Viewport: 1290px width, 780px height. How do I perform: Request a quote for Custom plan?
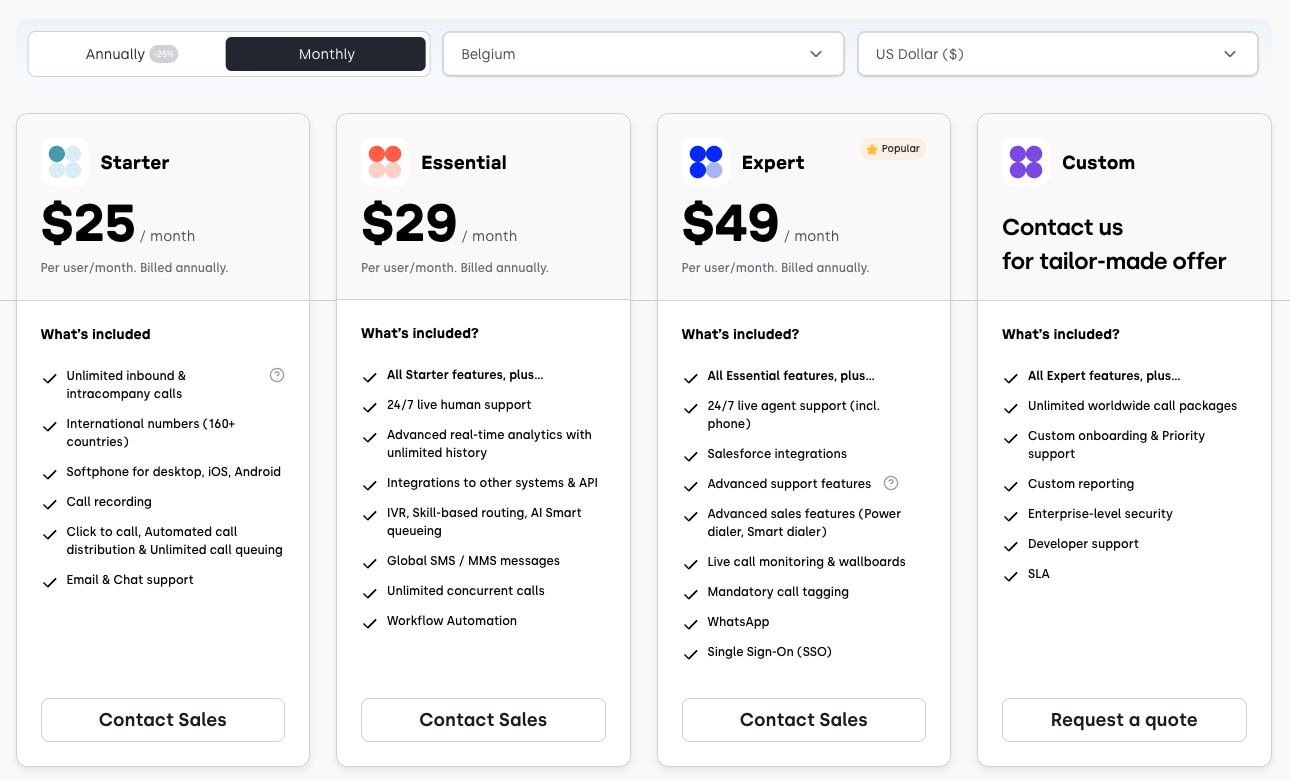[1124, 720]
